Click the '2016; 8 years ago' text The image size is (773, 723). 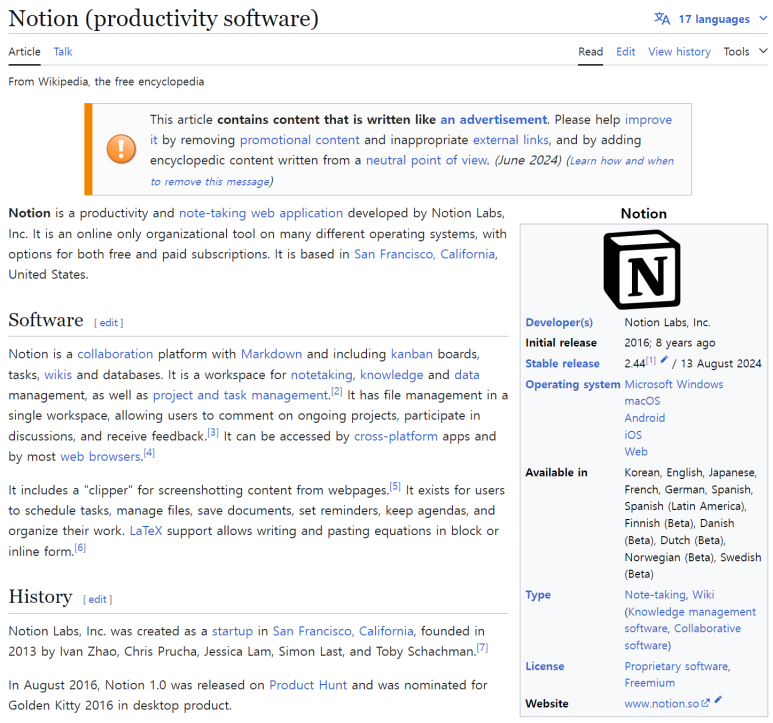(x=670, y=343)
